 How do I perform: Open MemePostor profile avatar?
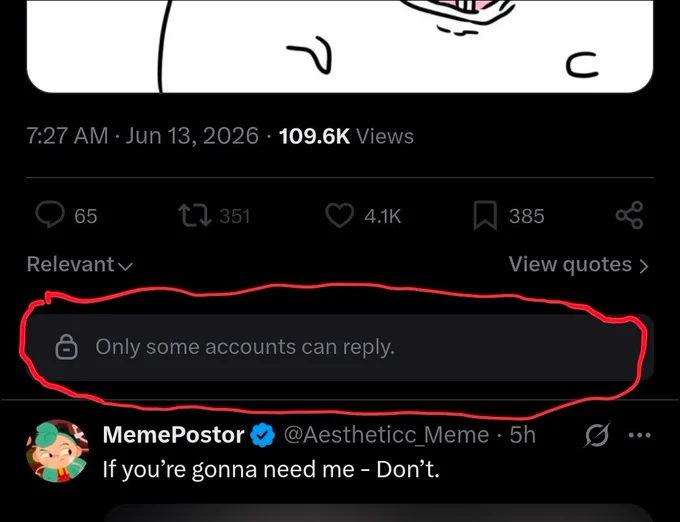tap(58, 451)
